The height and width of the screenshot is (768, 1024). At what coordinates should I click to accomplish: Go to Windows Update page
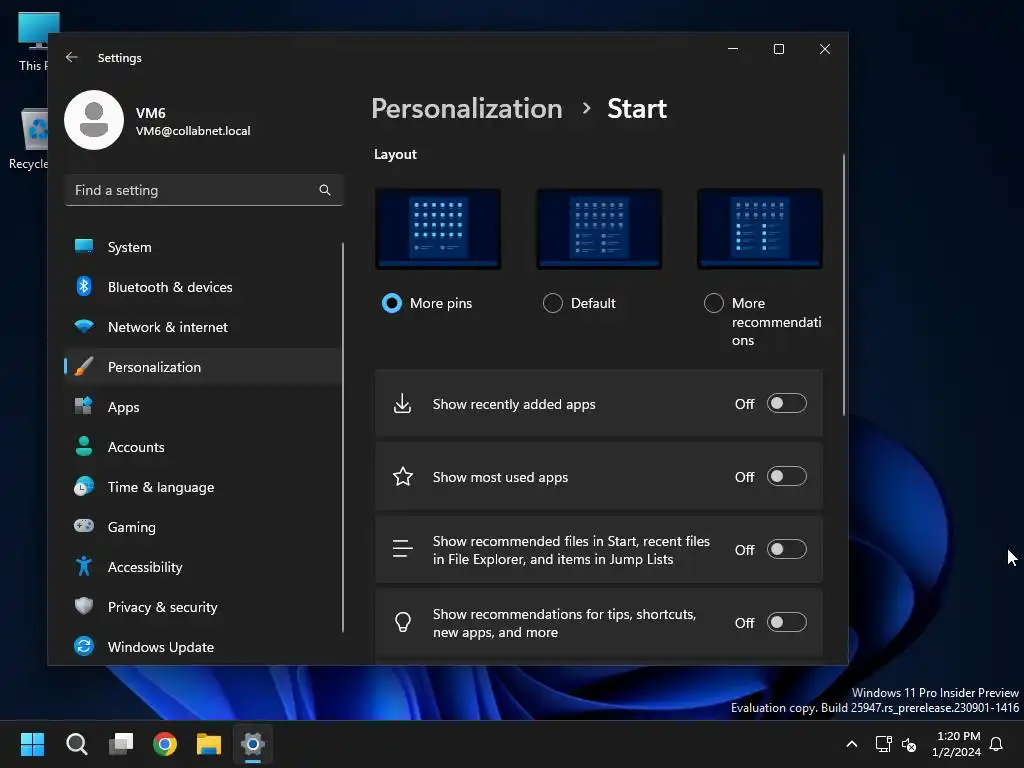203,647
